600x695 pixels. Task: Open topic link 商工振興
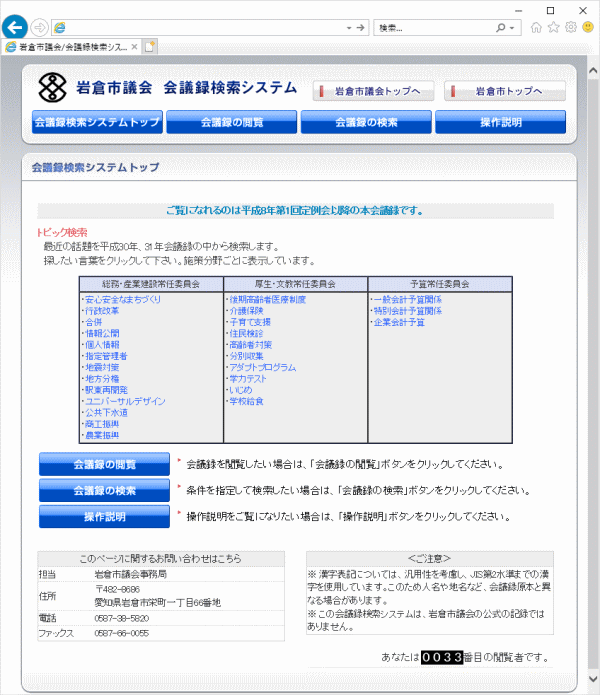pyautogui.click(x=102, y=424)
